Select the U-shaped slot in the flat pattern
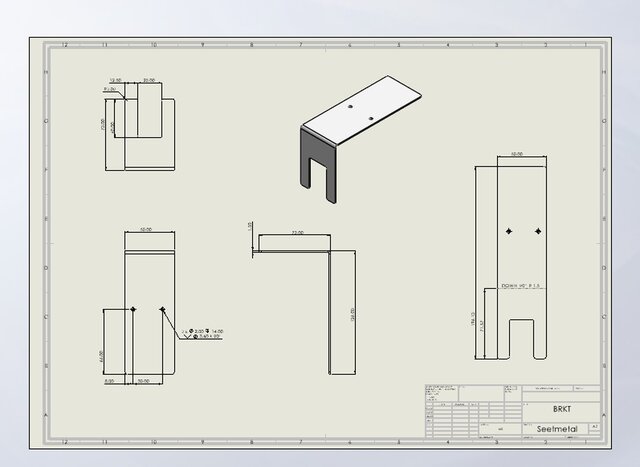Screen dimensions: 640x467 click(x=521, y=339)
